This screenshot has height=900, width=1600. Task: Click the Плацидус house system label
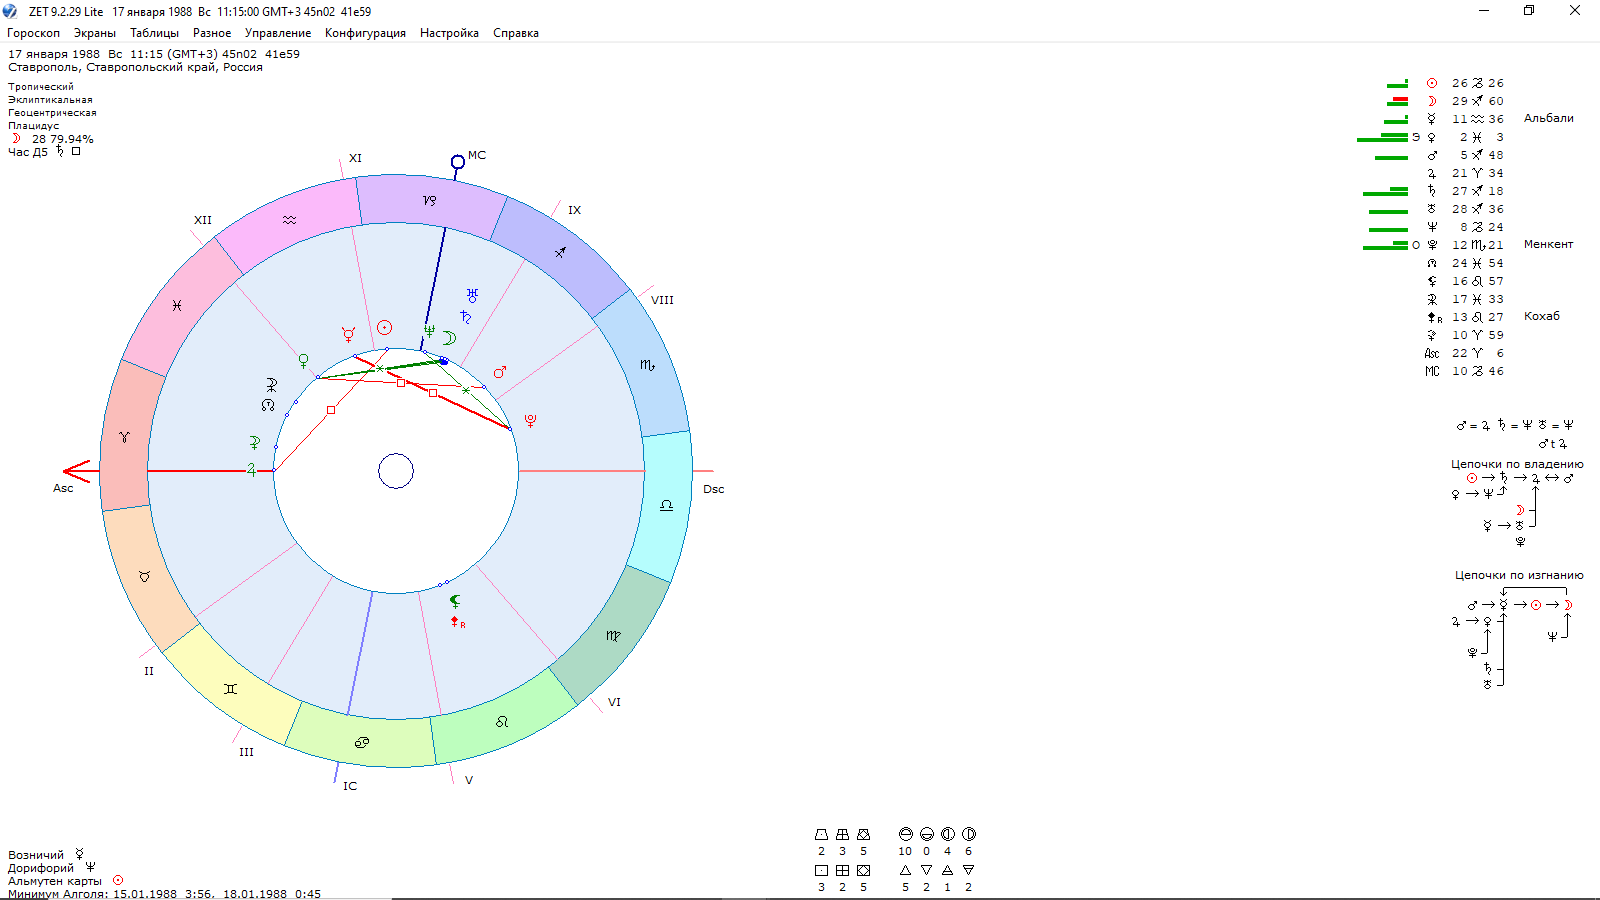[x=34, y=126]
